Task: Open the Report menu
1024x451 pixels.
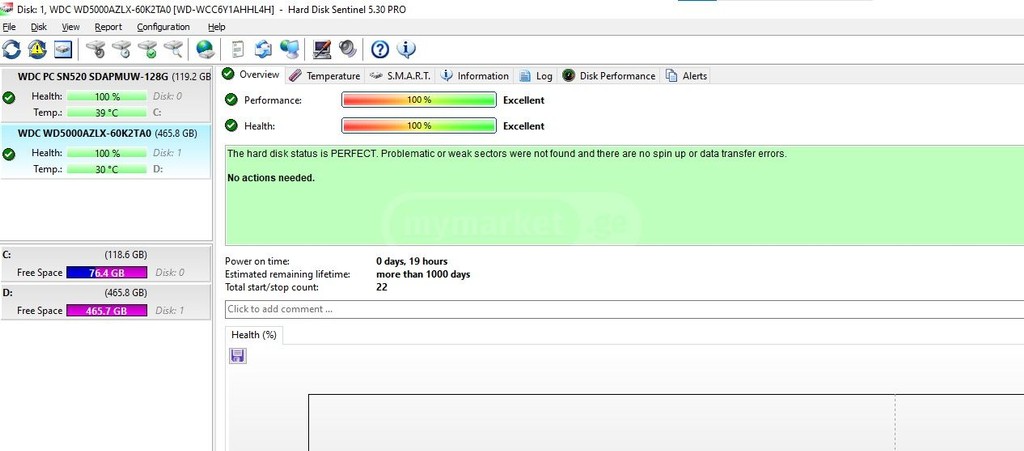Action: (x=108, y=27)
